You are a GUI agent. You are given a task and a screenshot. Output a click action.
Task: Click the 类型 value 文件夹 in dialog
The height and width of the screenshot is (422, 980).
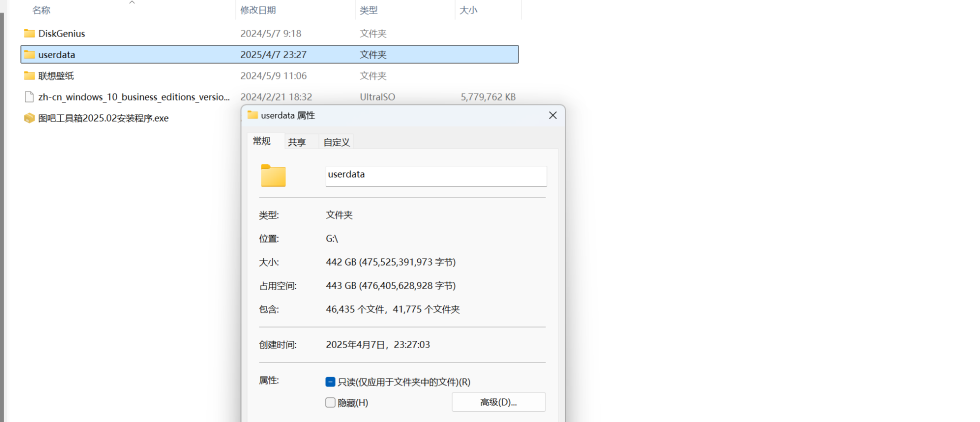coord(339,214)
